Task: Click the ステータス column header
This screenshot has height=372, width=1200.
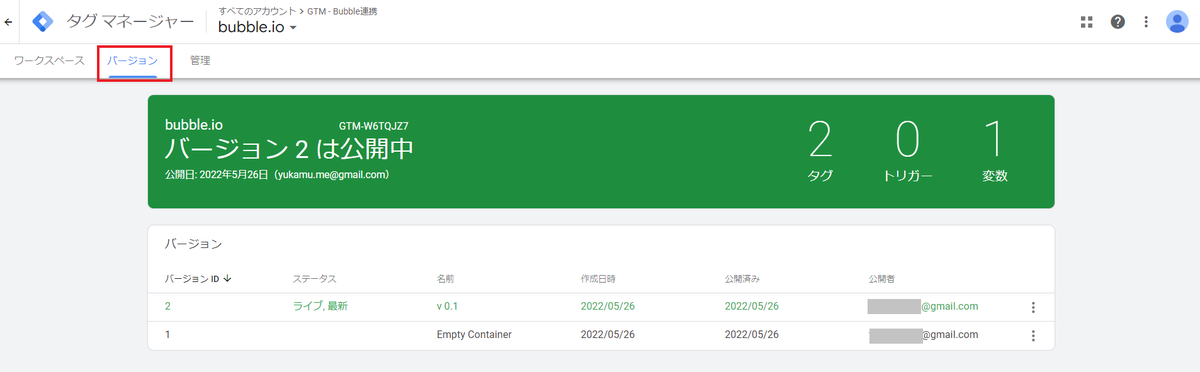Action: pyautogui.click(x=314, y=278)
